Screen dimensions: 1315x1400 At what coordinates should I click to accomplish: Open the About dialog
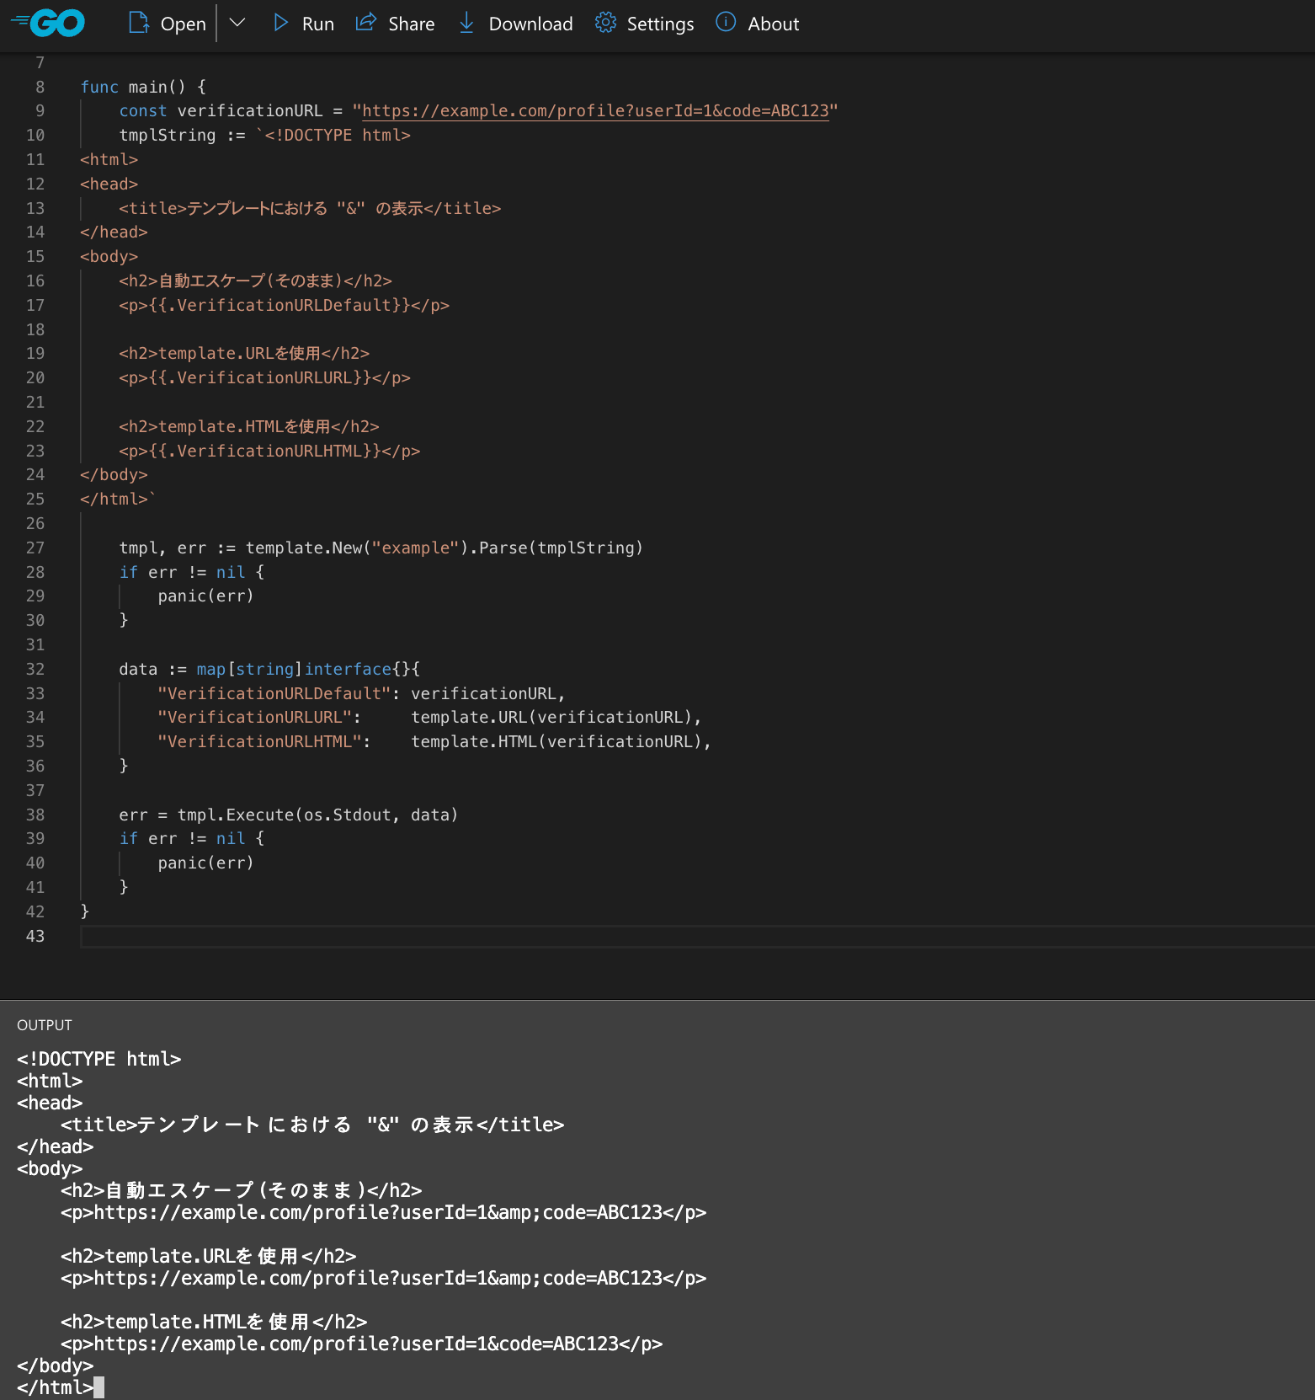click(x=758, y=23)
